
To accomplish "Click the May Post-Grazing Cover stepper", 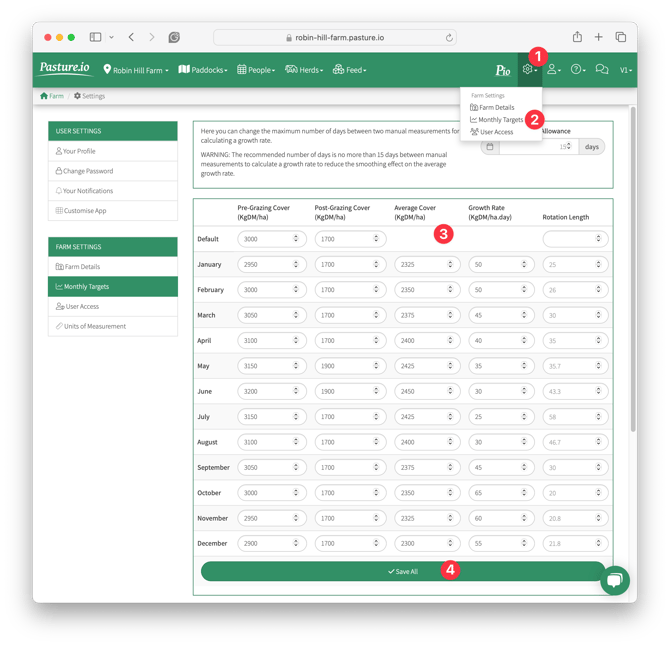I will [x=350, y=366].
